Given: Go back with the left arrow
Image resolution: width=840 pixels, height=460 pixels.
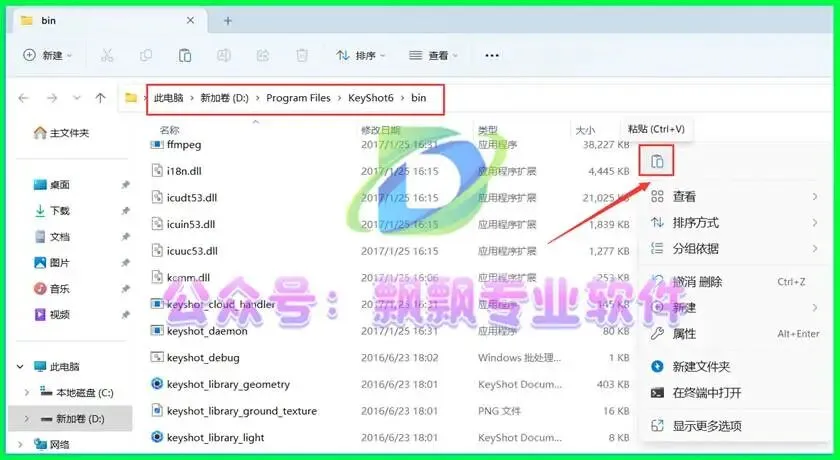Looking at the screenshot, I should click(23, 98).
